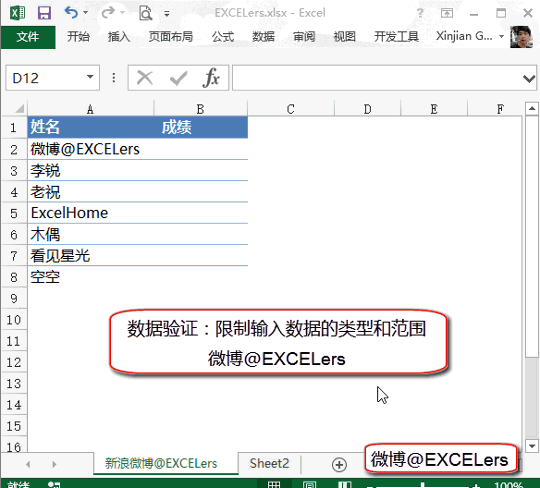The height and width of the screenshot is (488, 540).
Task: Select cell containing 微博@EXCELers in row 2
Action: pos(91,149)
